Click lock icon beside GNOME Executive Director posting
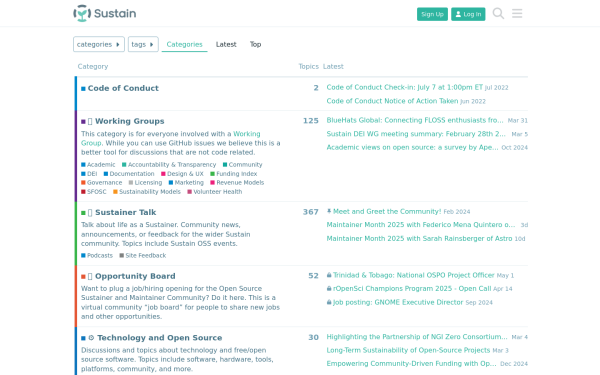Viewport: 600px width, 375px height. pyautogui.click(x=329, y=302)
